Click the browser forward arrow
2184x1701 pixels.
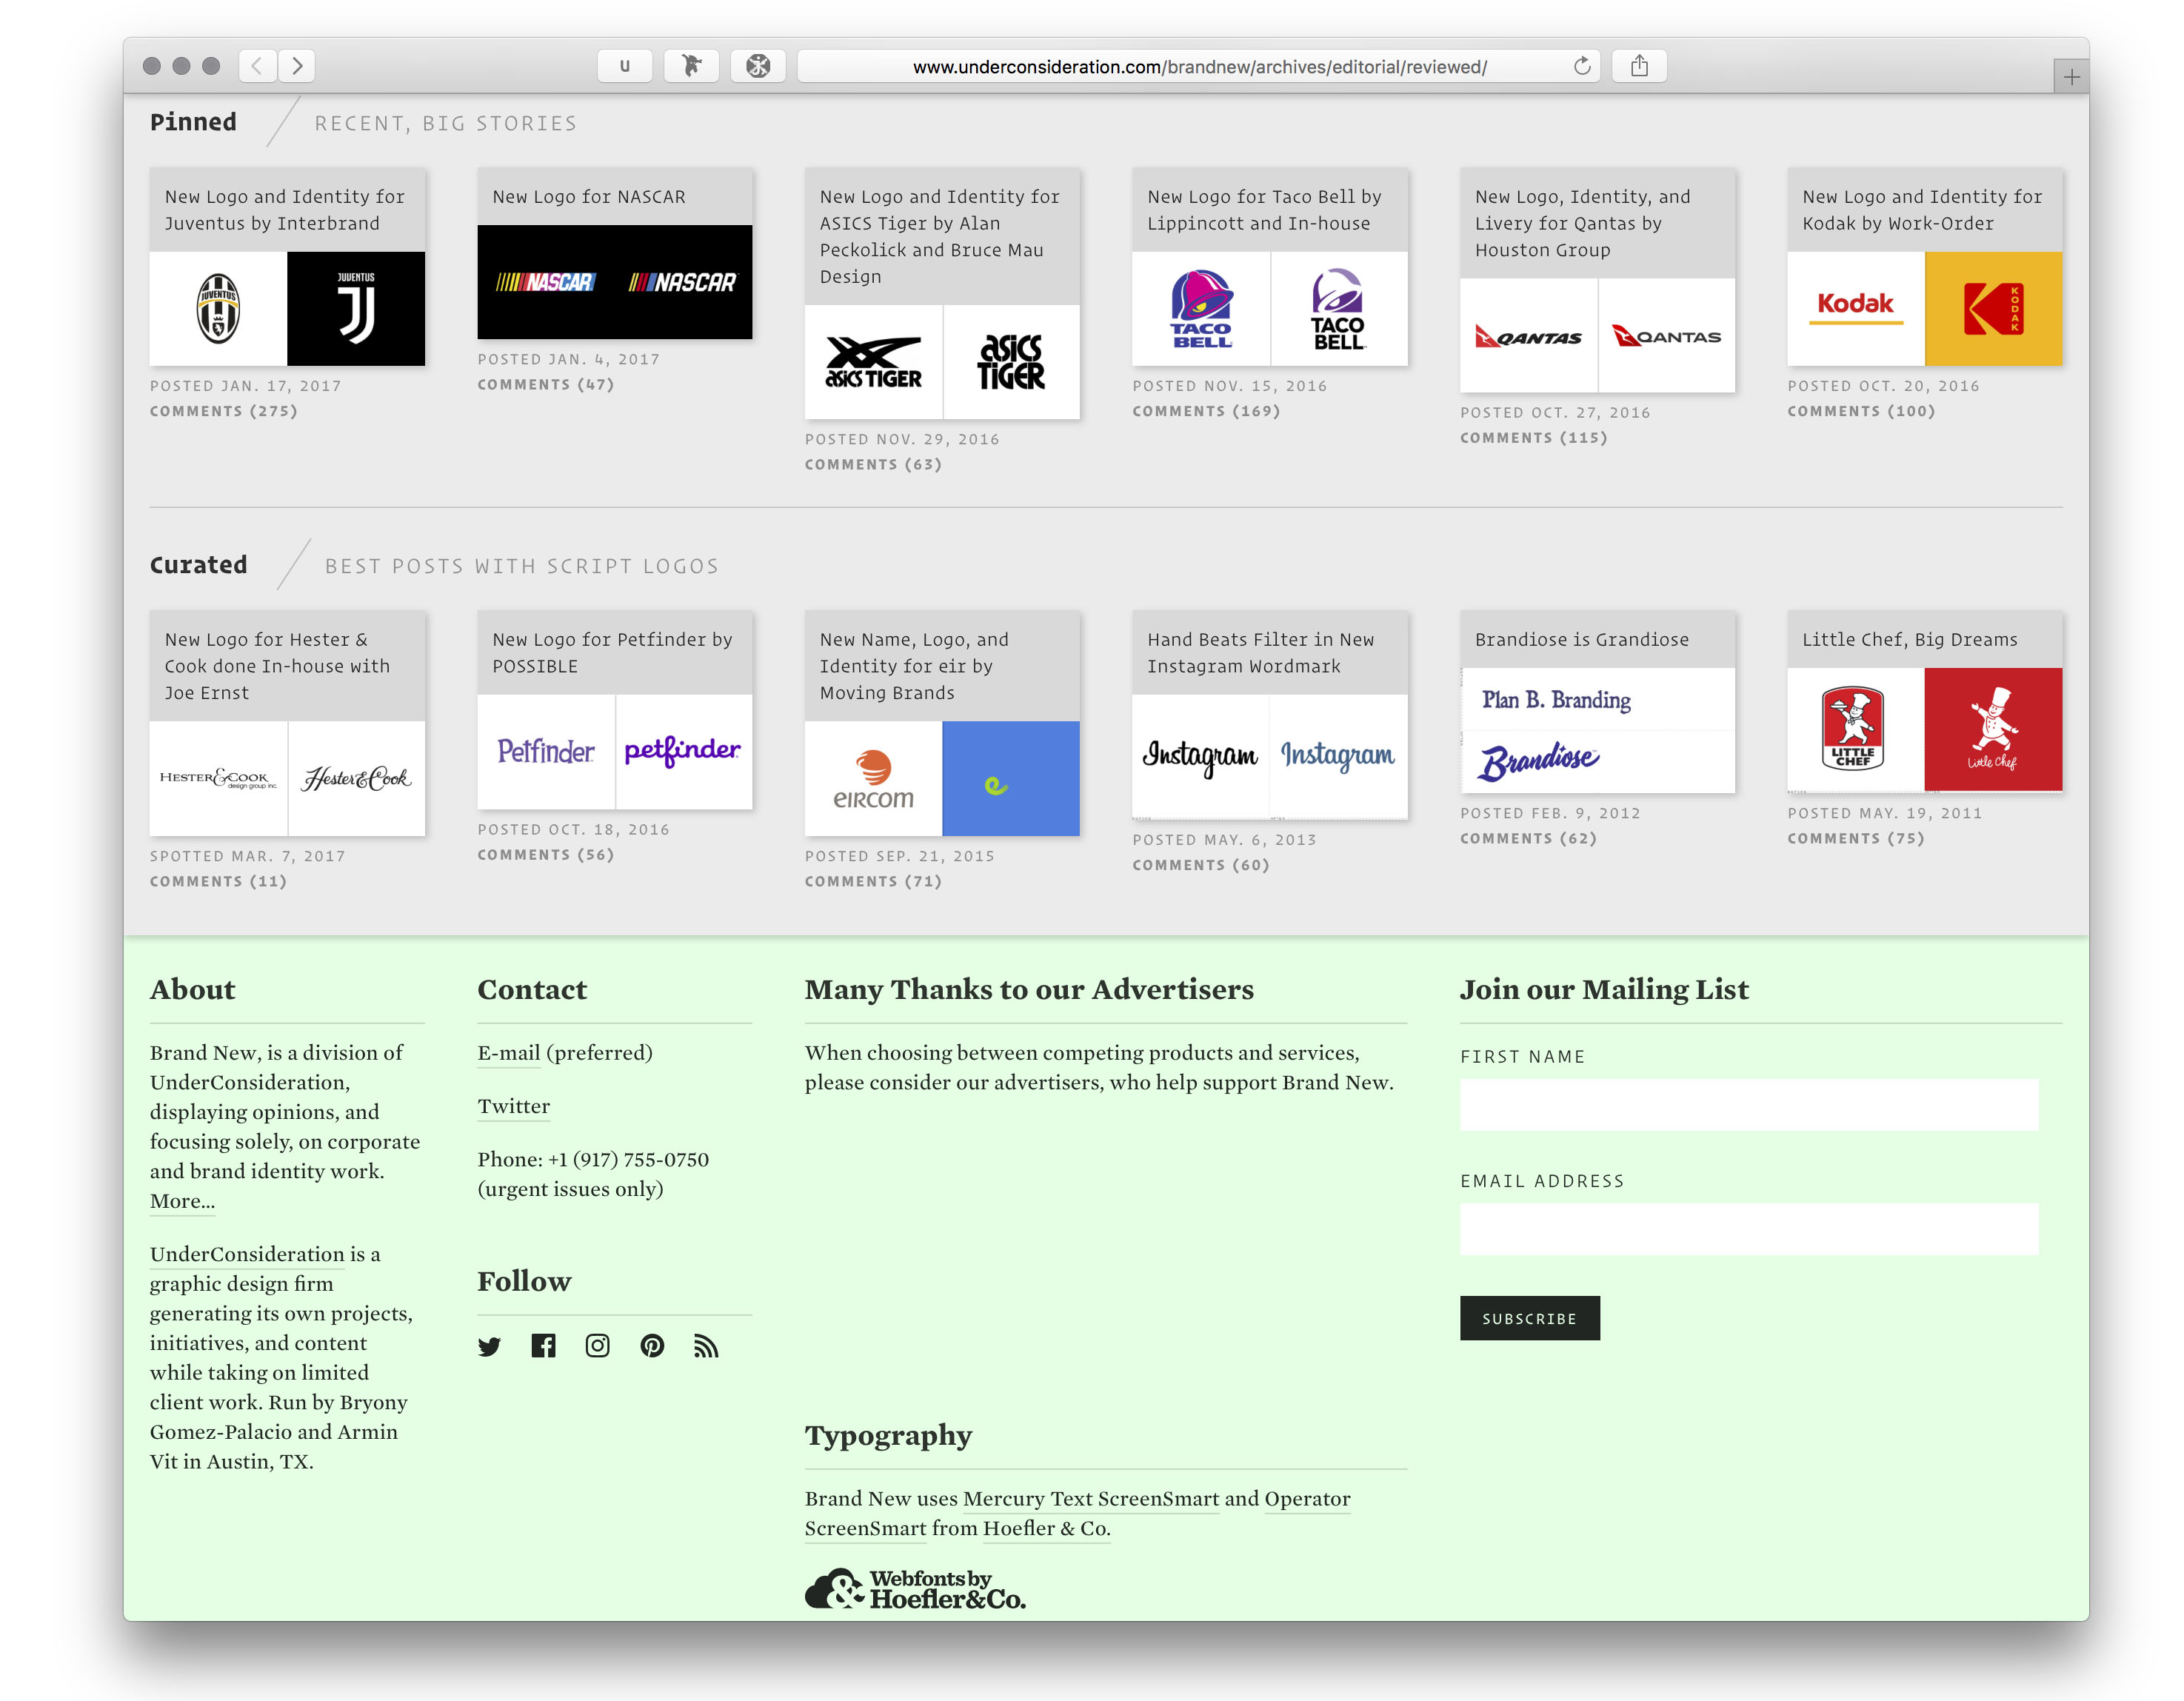tap(297, 66)
